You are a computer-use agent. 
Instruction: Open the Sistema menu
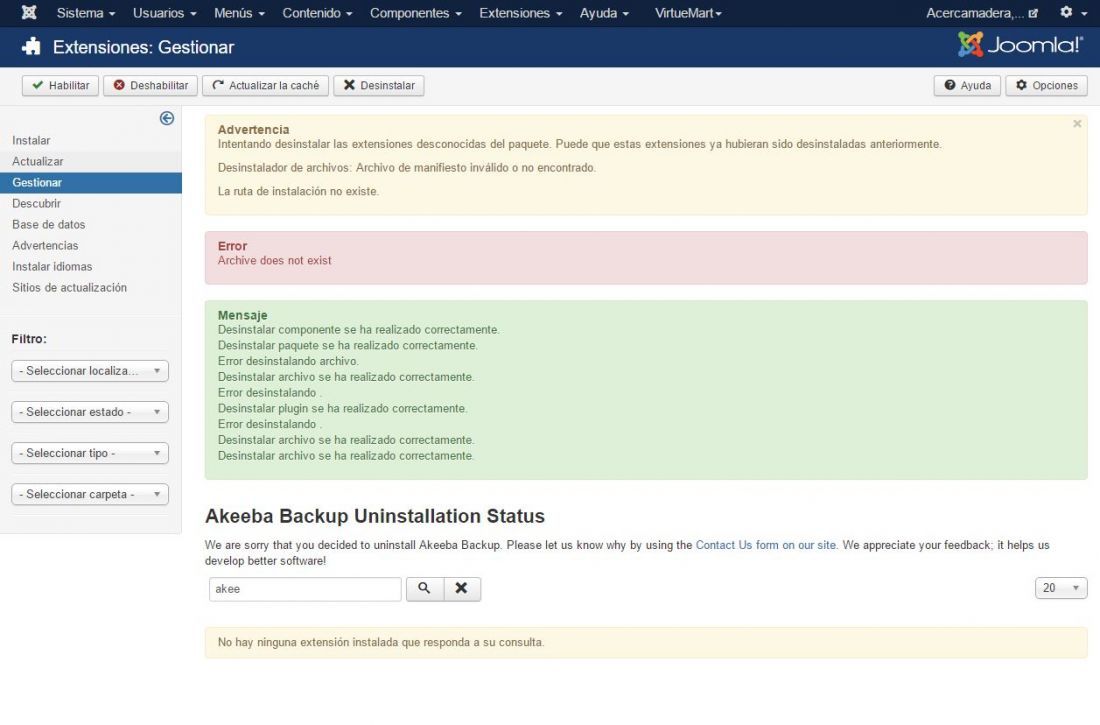click(x=86, y=13)
